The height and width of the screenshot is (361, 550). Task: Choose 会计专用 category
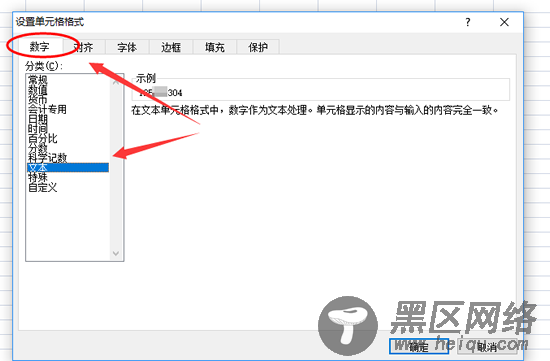[x=68, y=109]
